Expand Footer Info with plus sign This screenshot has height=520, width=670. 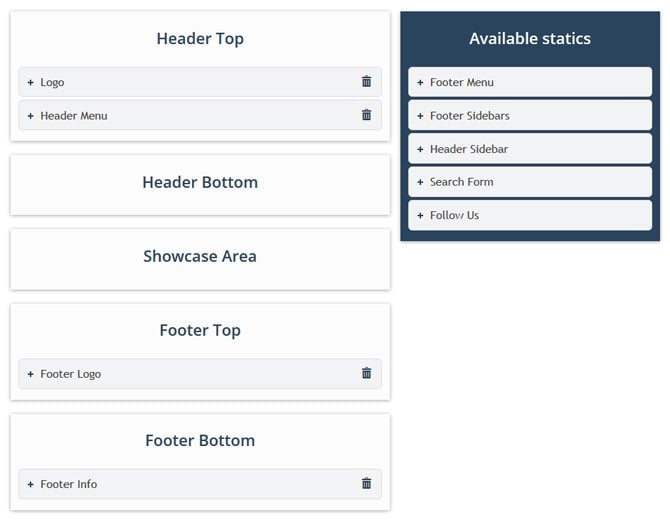pyautogui.click(x=30, y=484)
